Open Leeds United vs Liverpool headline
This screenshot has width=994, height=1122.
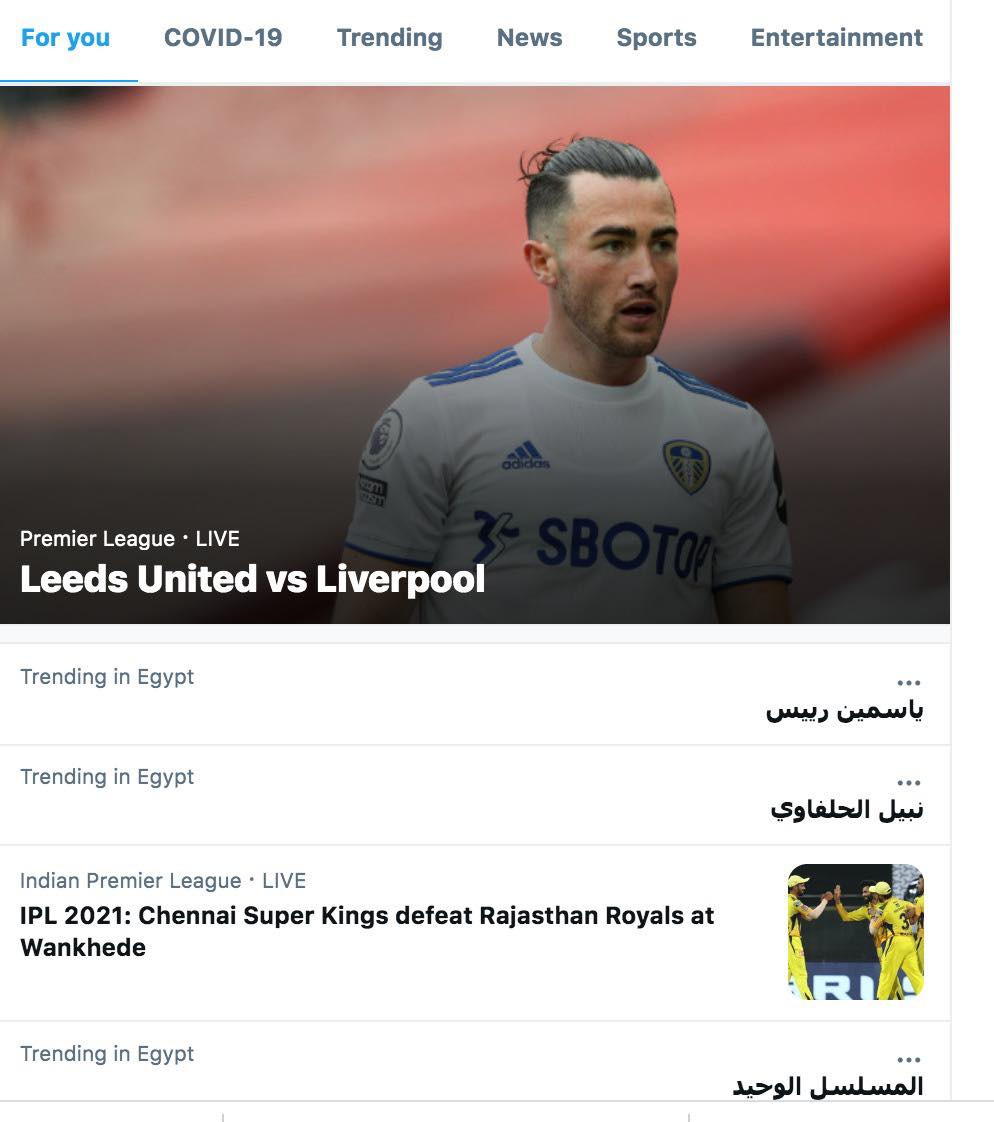pos(253,579)
